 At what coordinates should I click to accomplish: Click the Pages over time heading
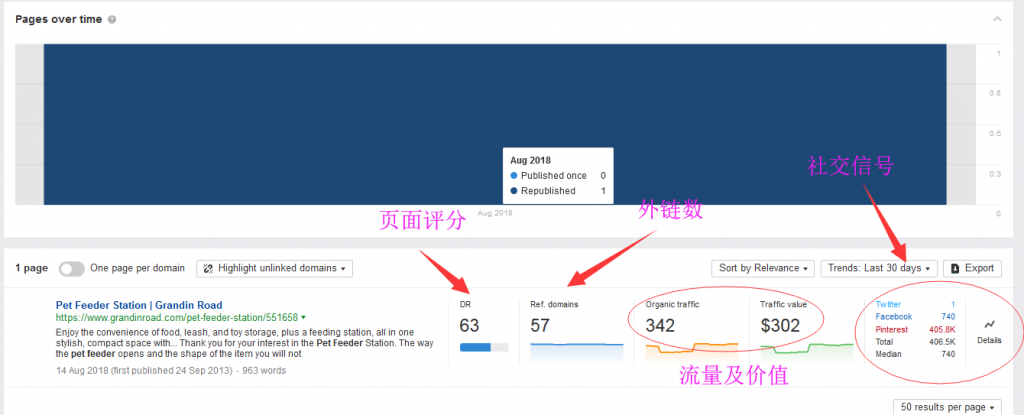pos(59,20)
